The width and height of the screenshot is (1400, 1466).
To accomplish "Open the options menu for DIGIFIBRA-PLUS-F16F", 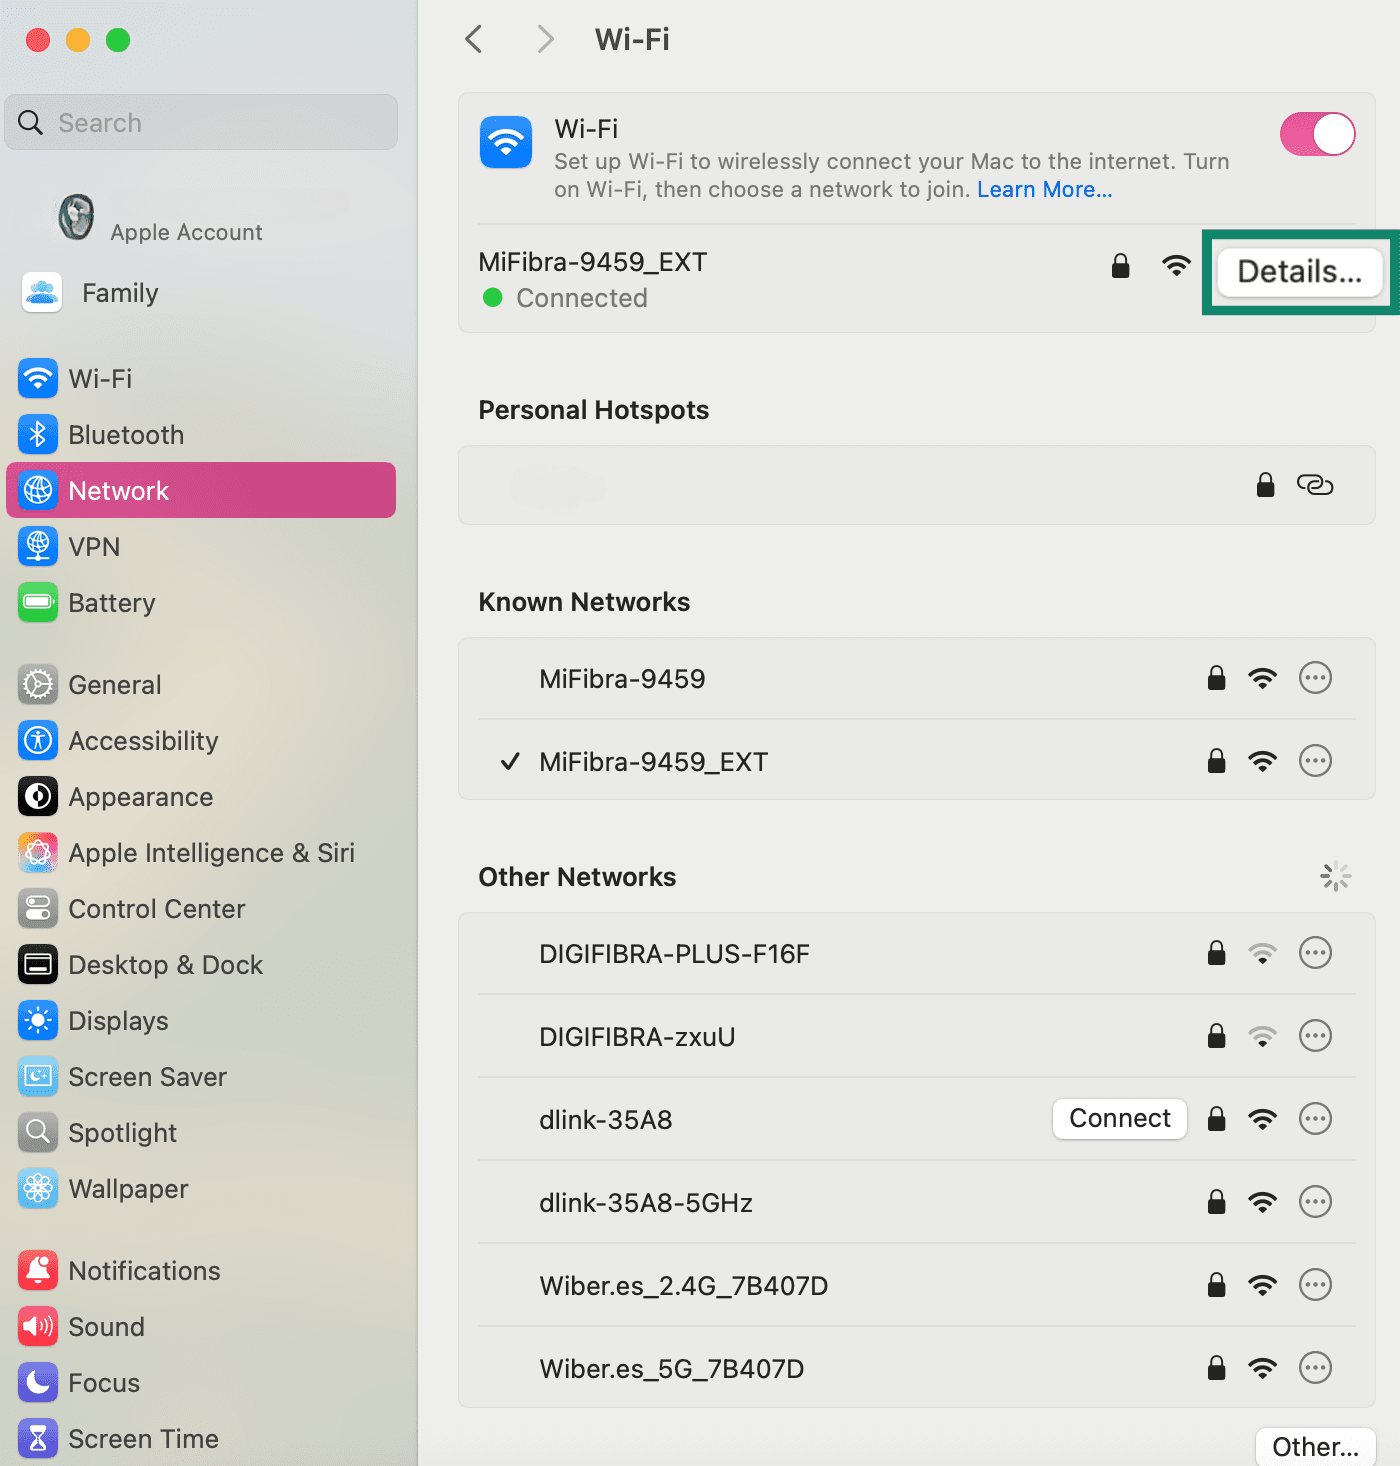I will pyautogui.click(x=1315, y=953).
